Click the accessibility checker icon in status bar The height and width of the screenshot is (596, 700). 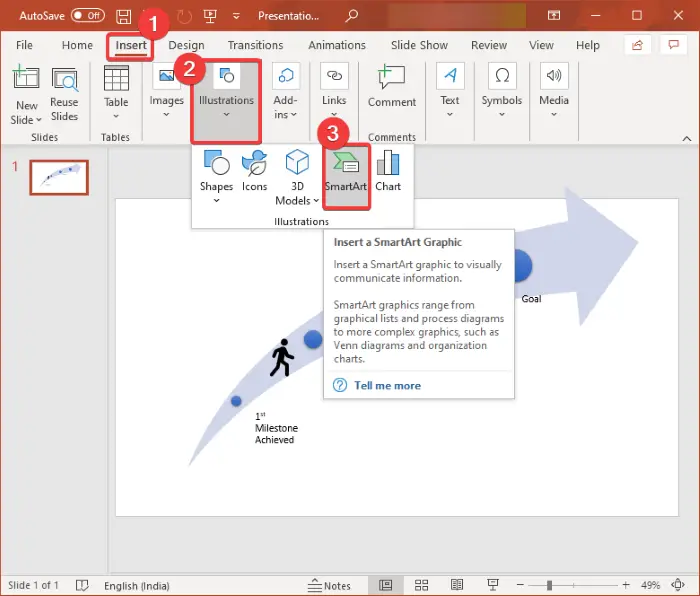point(82,585)
